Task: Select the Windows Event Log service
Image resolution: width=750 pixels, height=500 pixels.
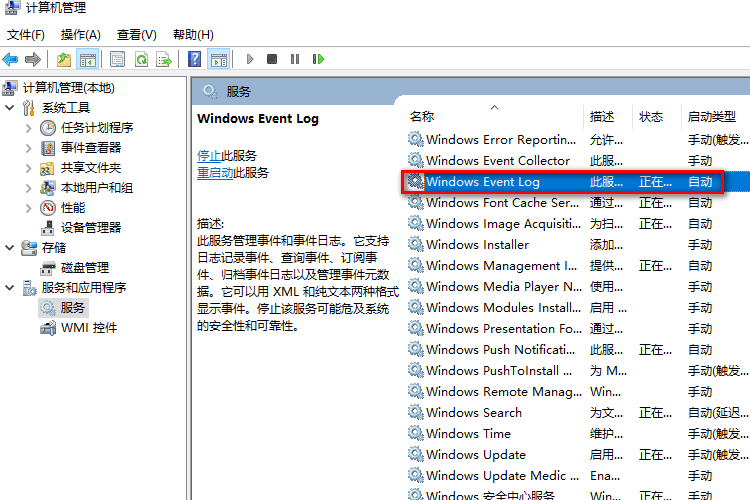Action: [577, 182]
